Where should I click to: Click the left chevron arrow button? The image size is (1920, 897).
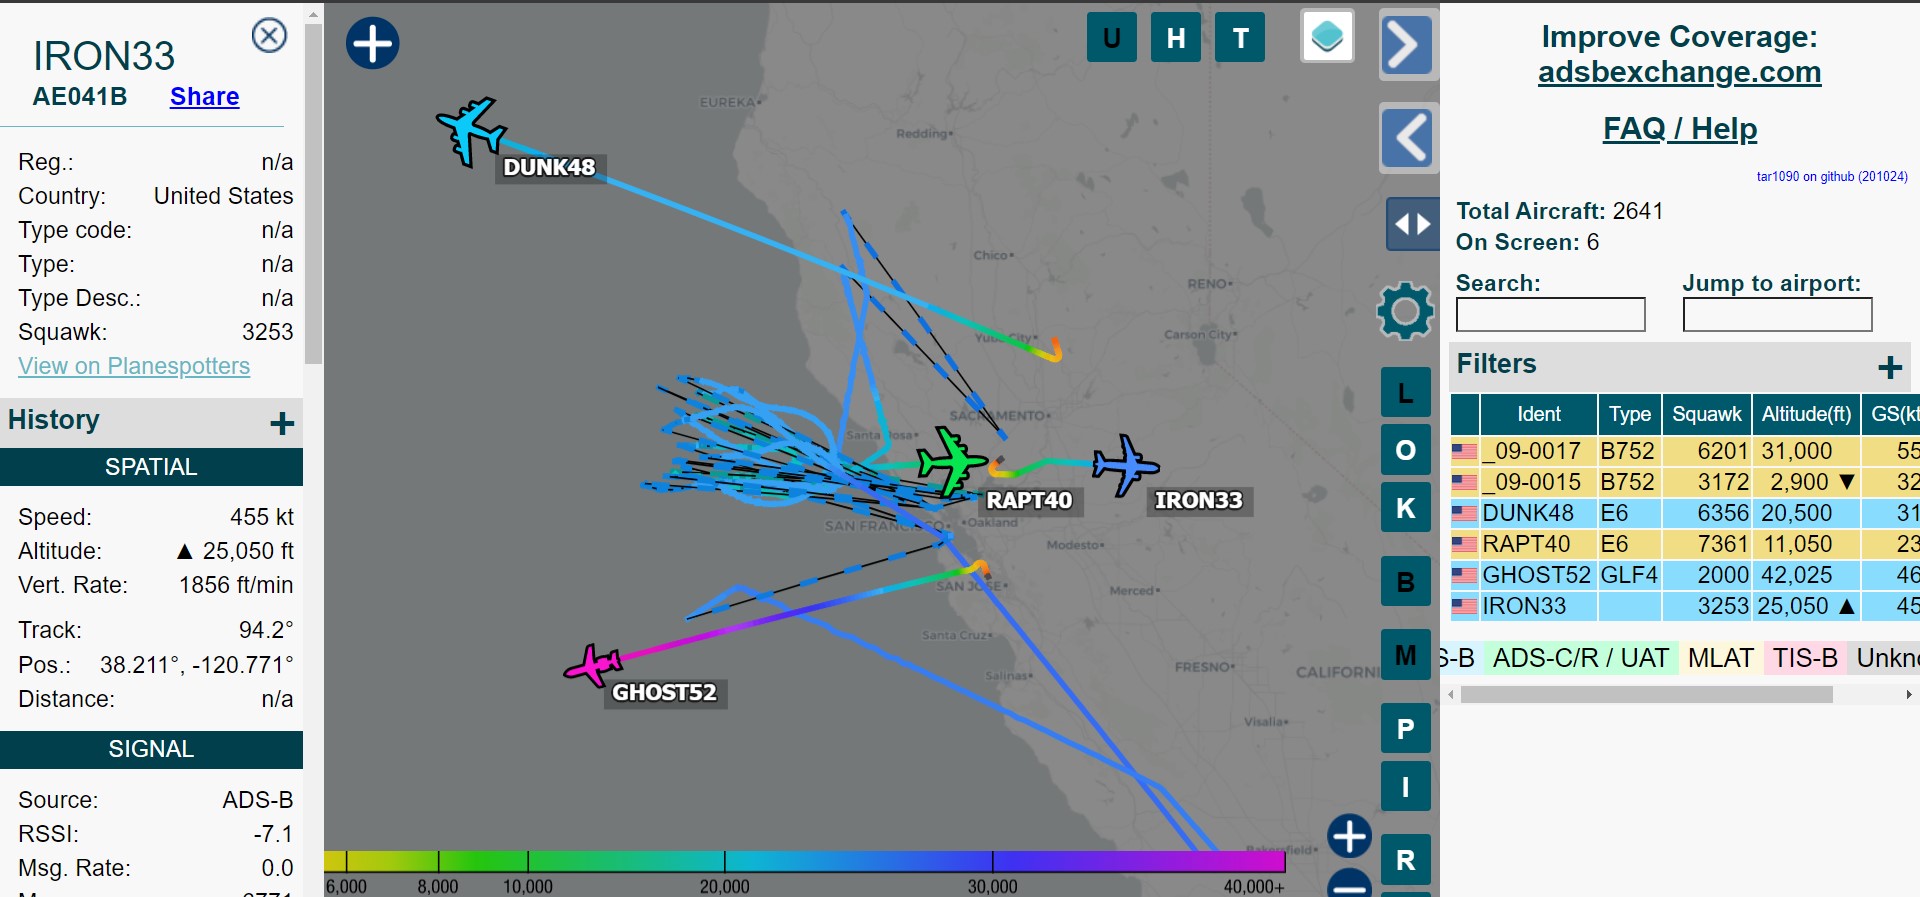click(x=1408, y=138)
